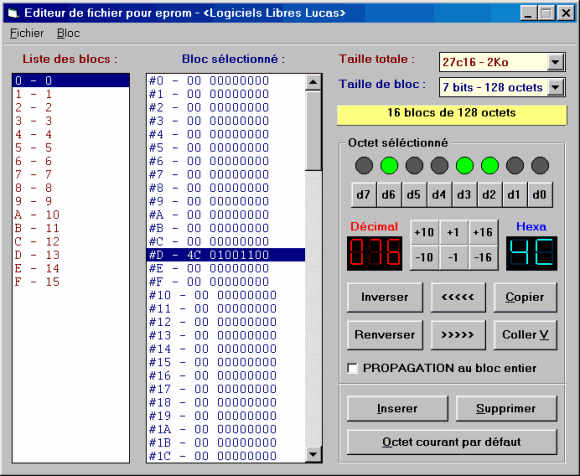
Task: Click the +16 increment button
Action: coord(483,232)
